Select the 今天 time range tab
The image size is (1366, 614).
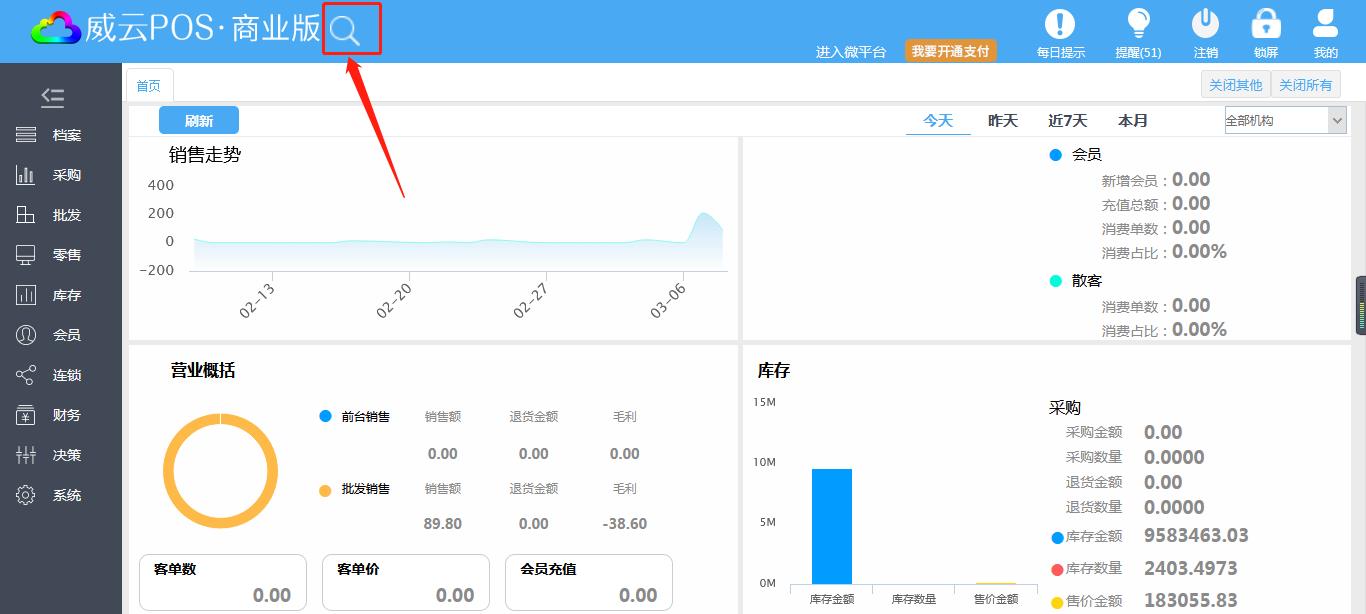click(x=938, y=120)
